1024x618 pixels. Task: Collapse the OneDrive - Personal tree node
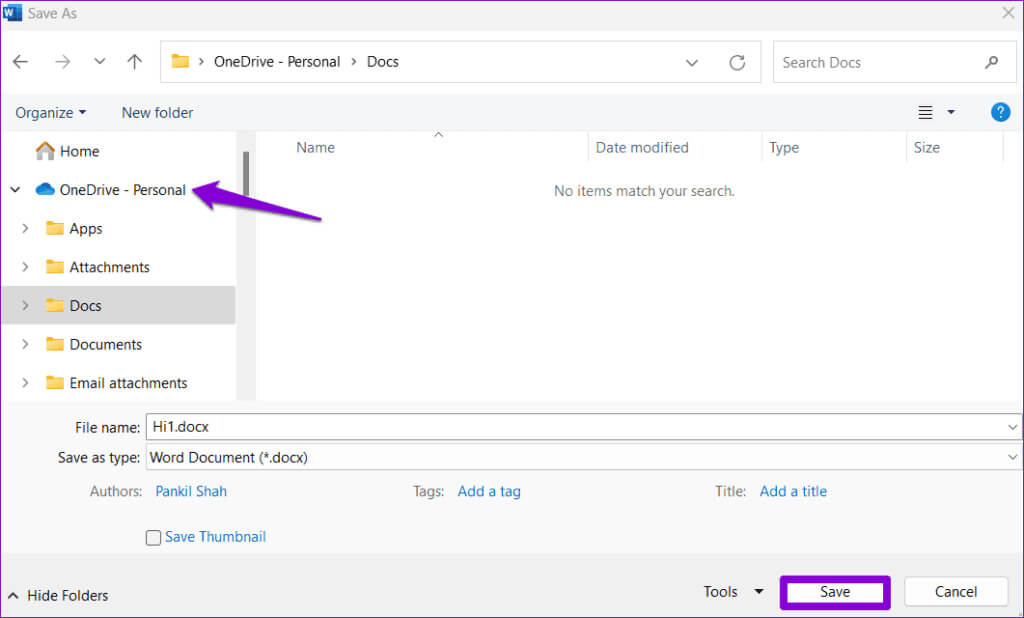click(x=15, y=190)
